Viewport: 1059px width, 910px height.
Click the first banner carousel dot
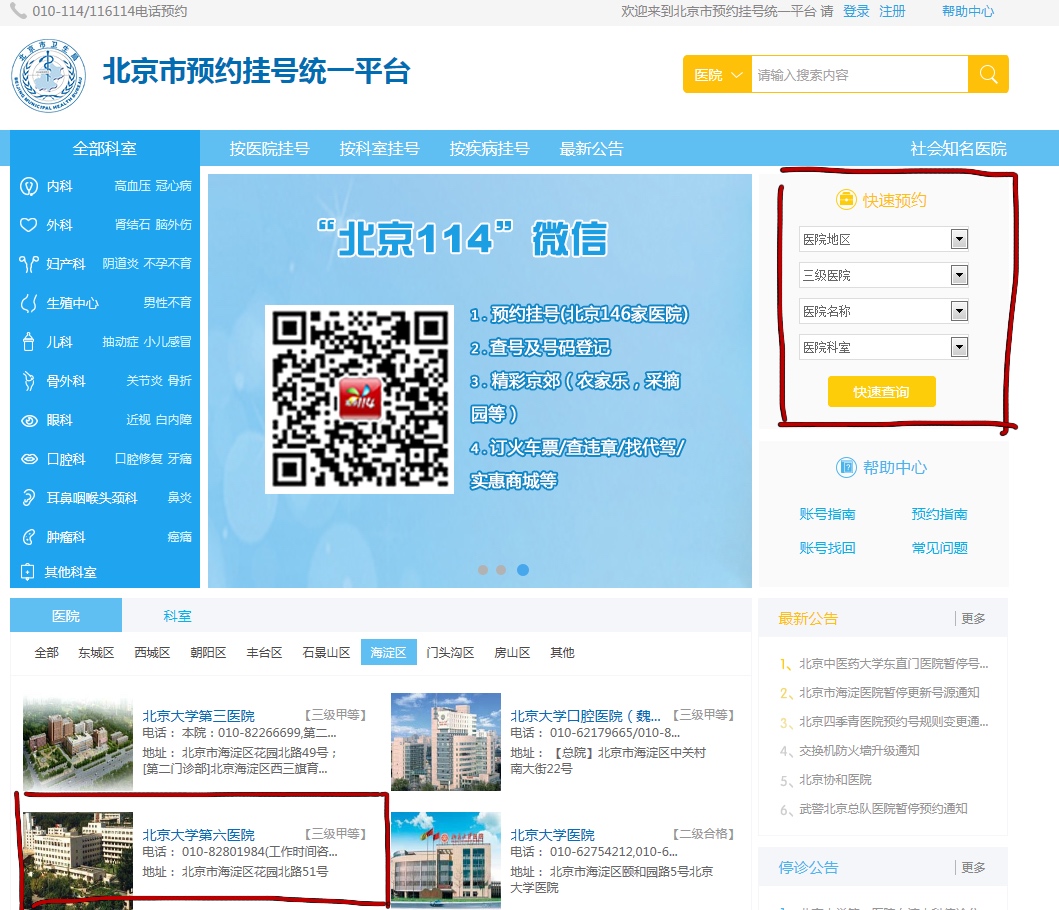[x=483, y=570]
